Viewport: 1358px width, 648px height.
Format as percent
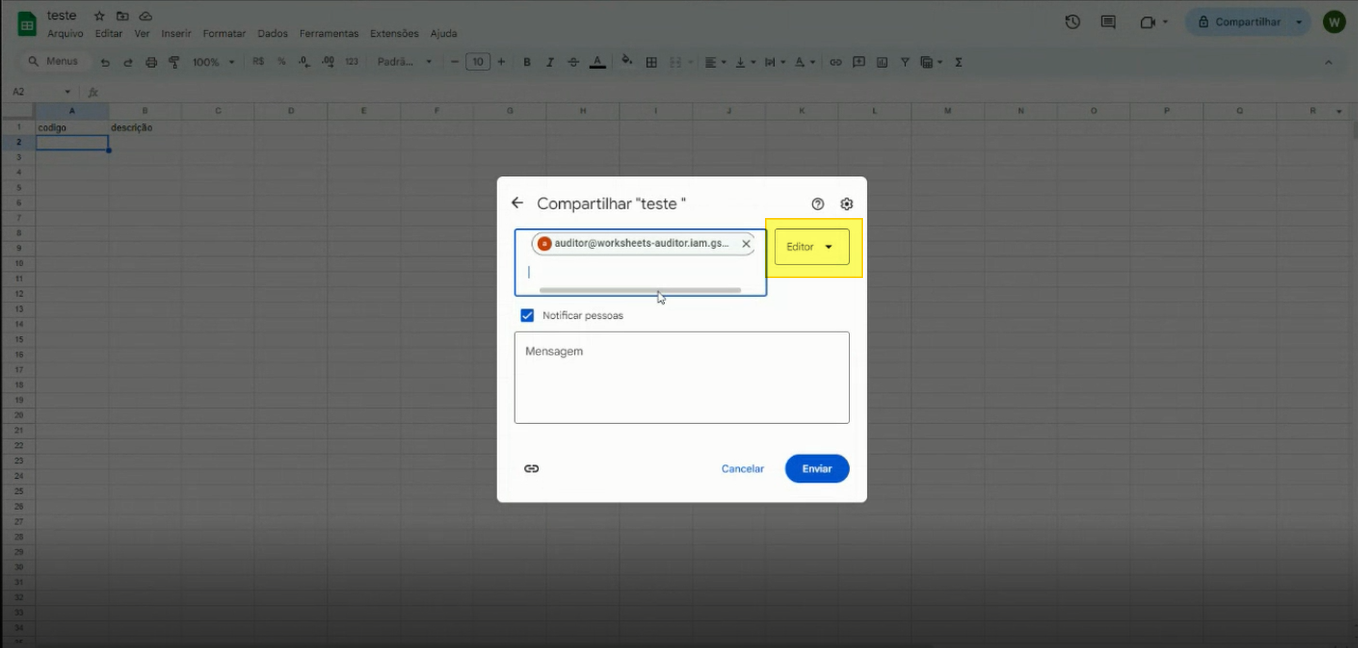[281, 62]
